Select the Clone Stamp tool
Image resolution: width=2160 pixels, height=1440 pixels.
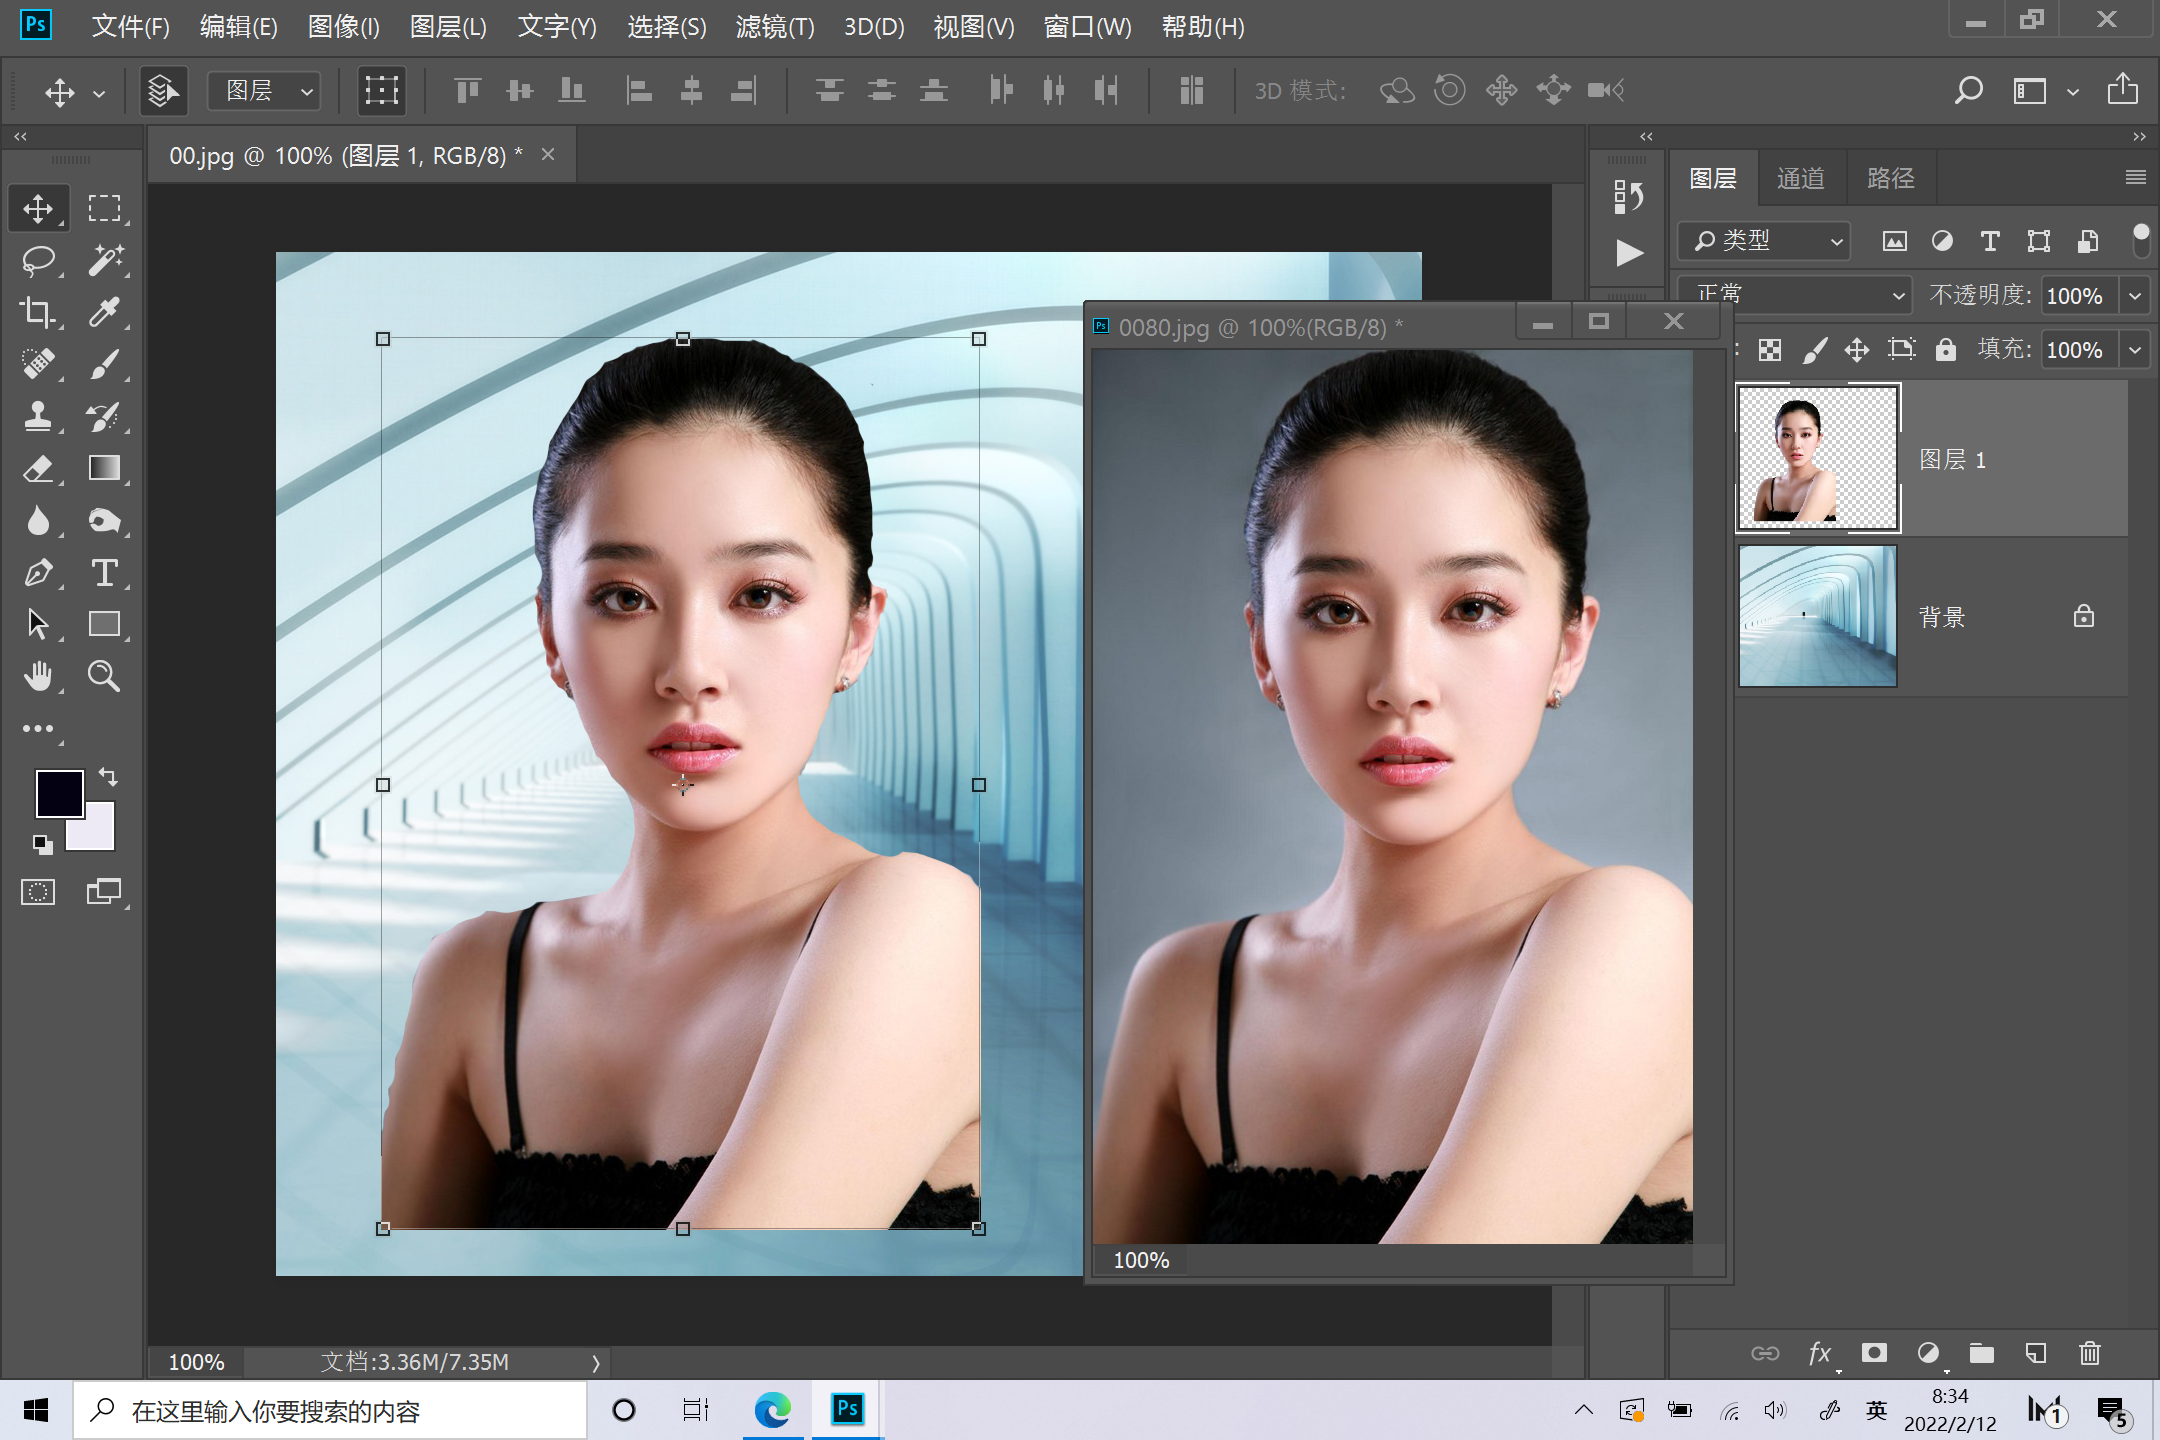click(38, 416)
